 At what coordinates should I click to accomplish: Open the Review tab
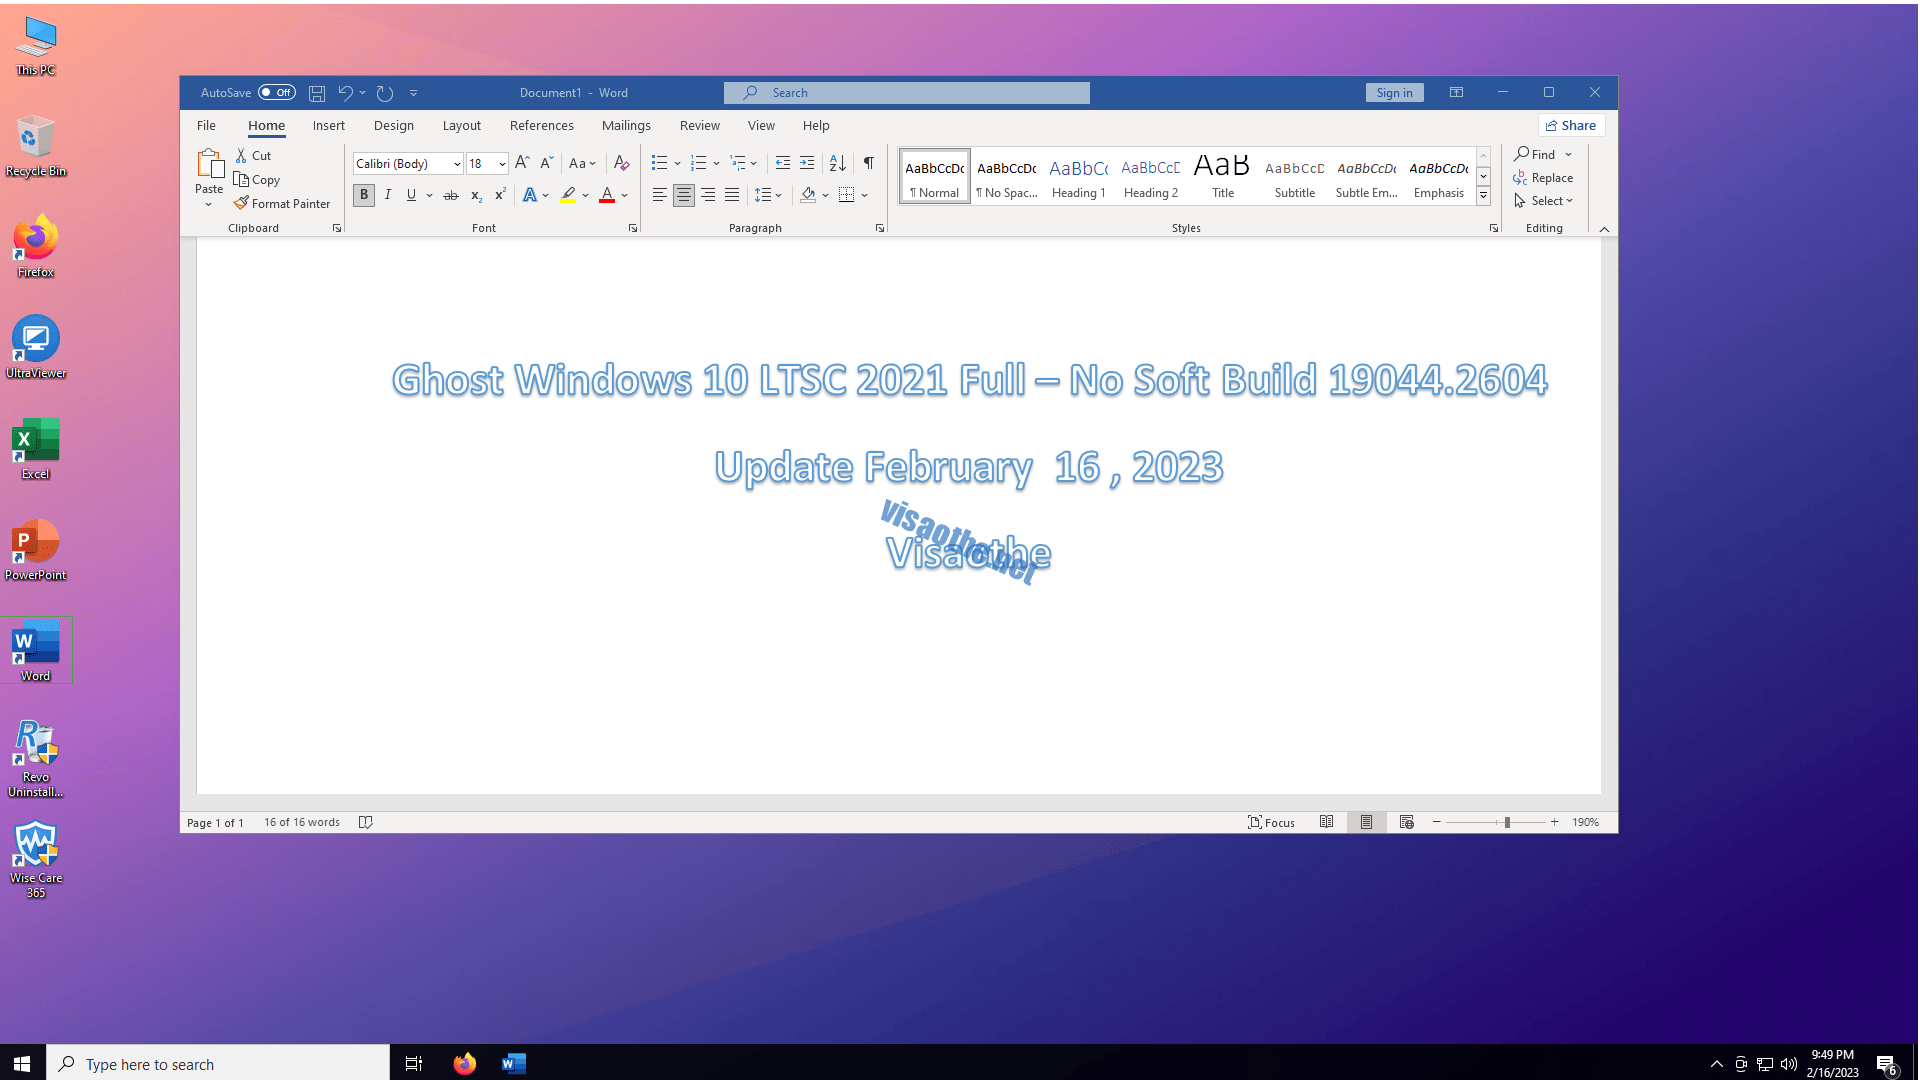tap(699, 125)
